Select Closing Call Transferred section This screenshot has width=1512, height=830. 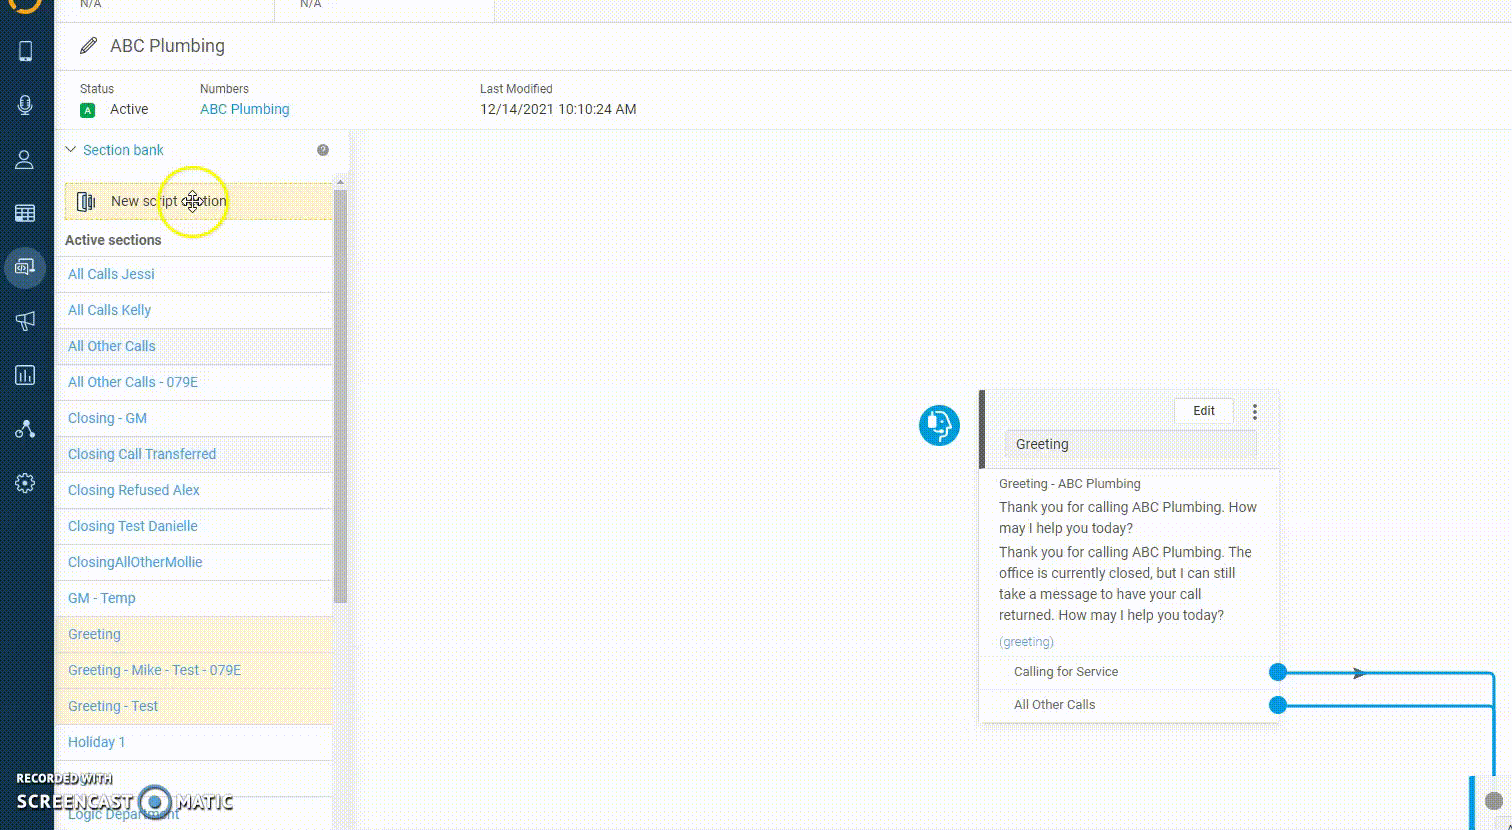tap(142, 454)
